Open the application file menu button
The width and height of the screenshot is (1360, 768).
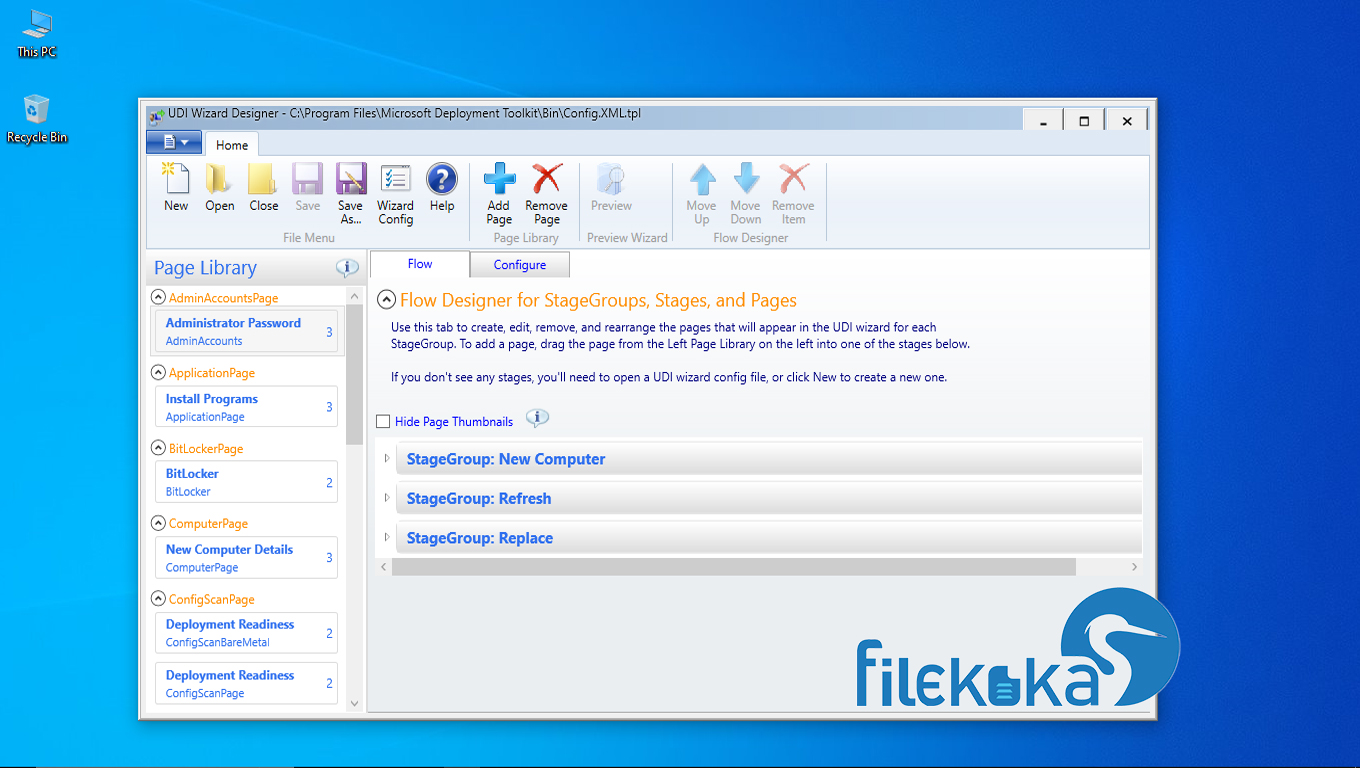(174, 142)
